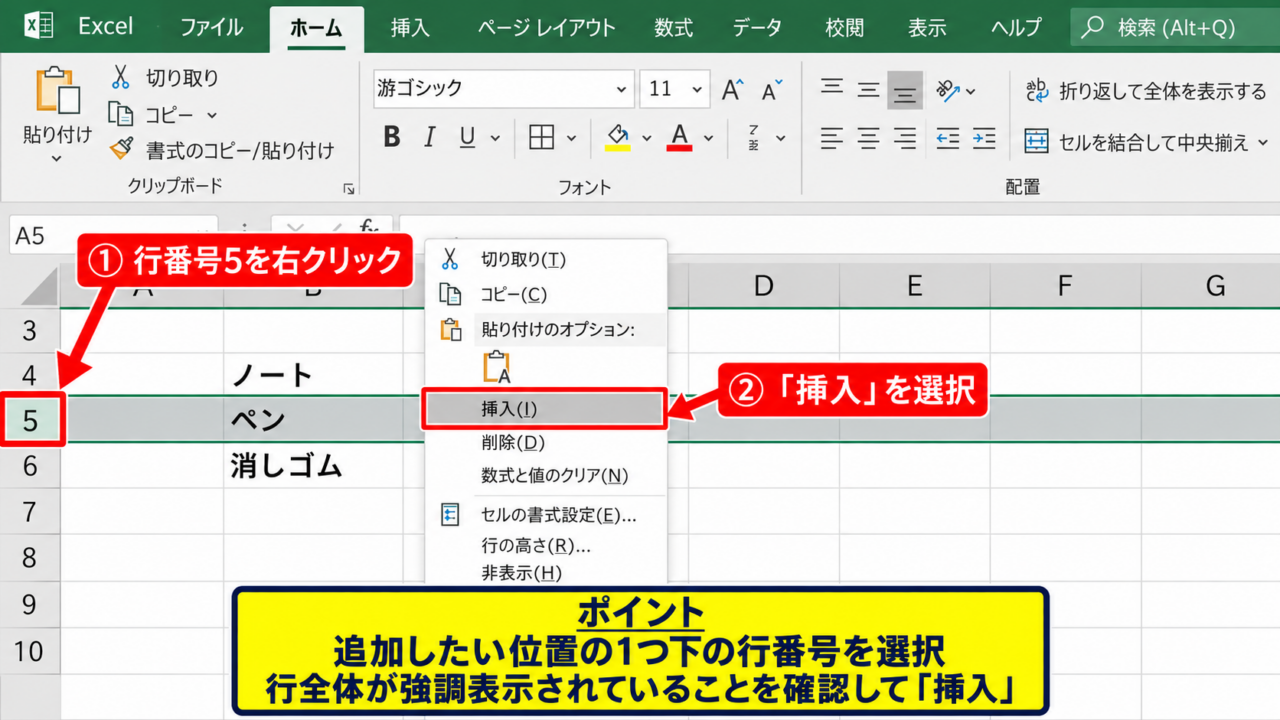
Task: Center text horizontally
Action: click(868, 138)
